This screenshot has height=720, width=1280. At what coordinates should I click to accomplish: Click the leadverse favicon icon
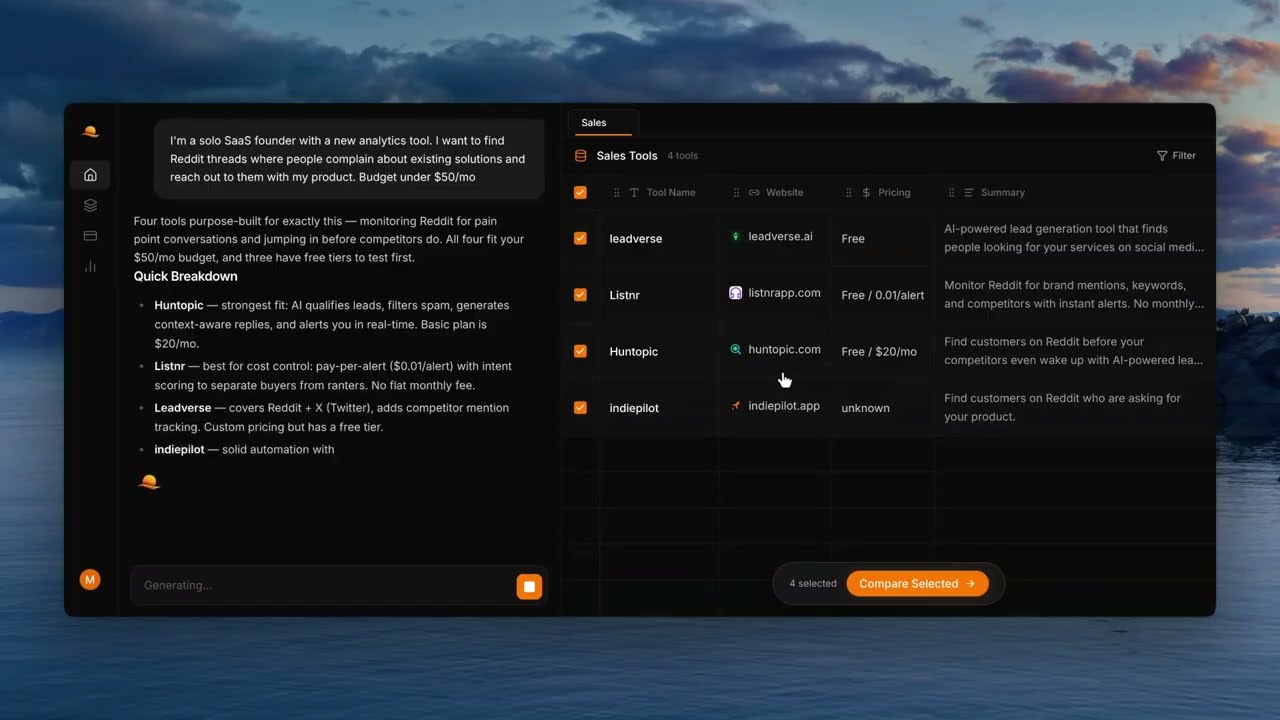[x=736, y=237]
